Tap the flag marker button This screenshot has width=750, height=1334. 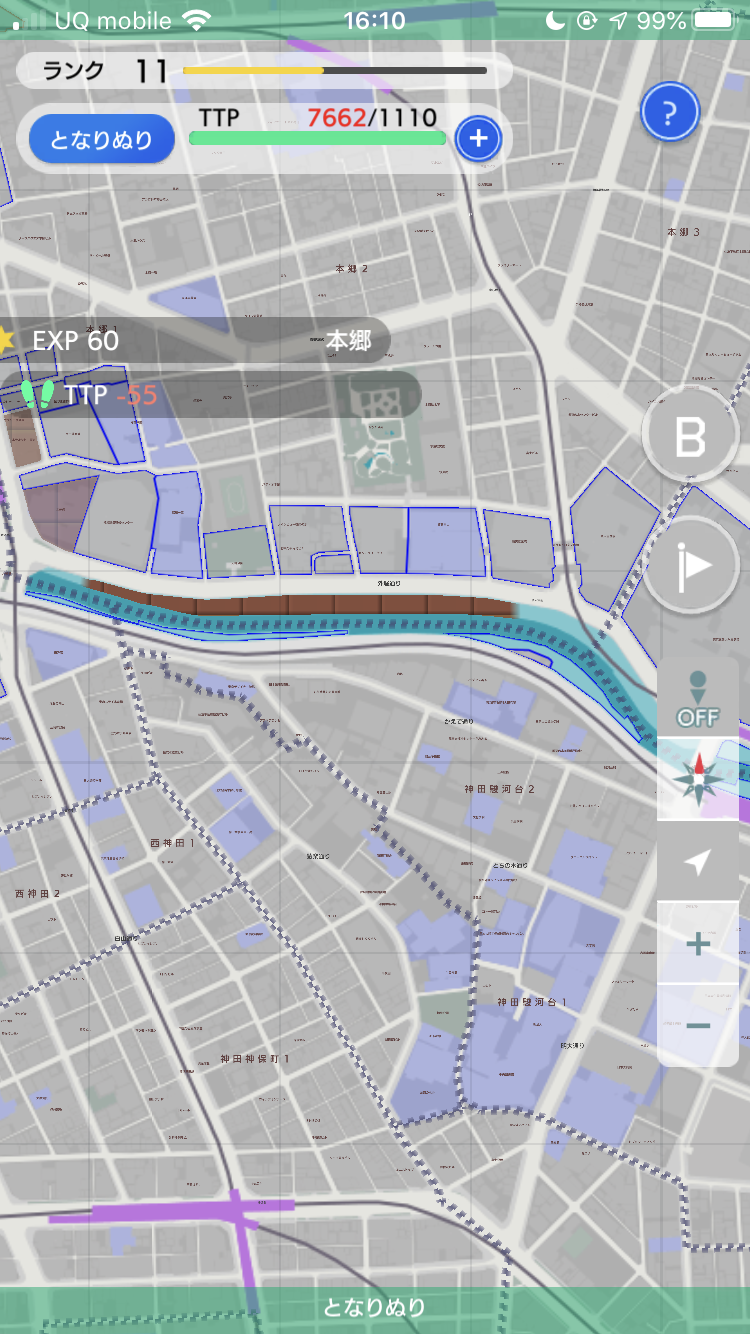click(690, 565)
